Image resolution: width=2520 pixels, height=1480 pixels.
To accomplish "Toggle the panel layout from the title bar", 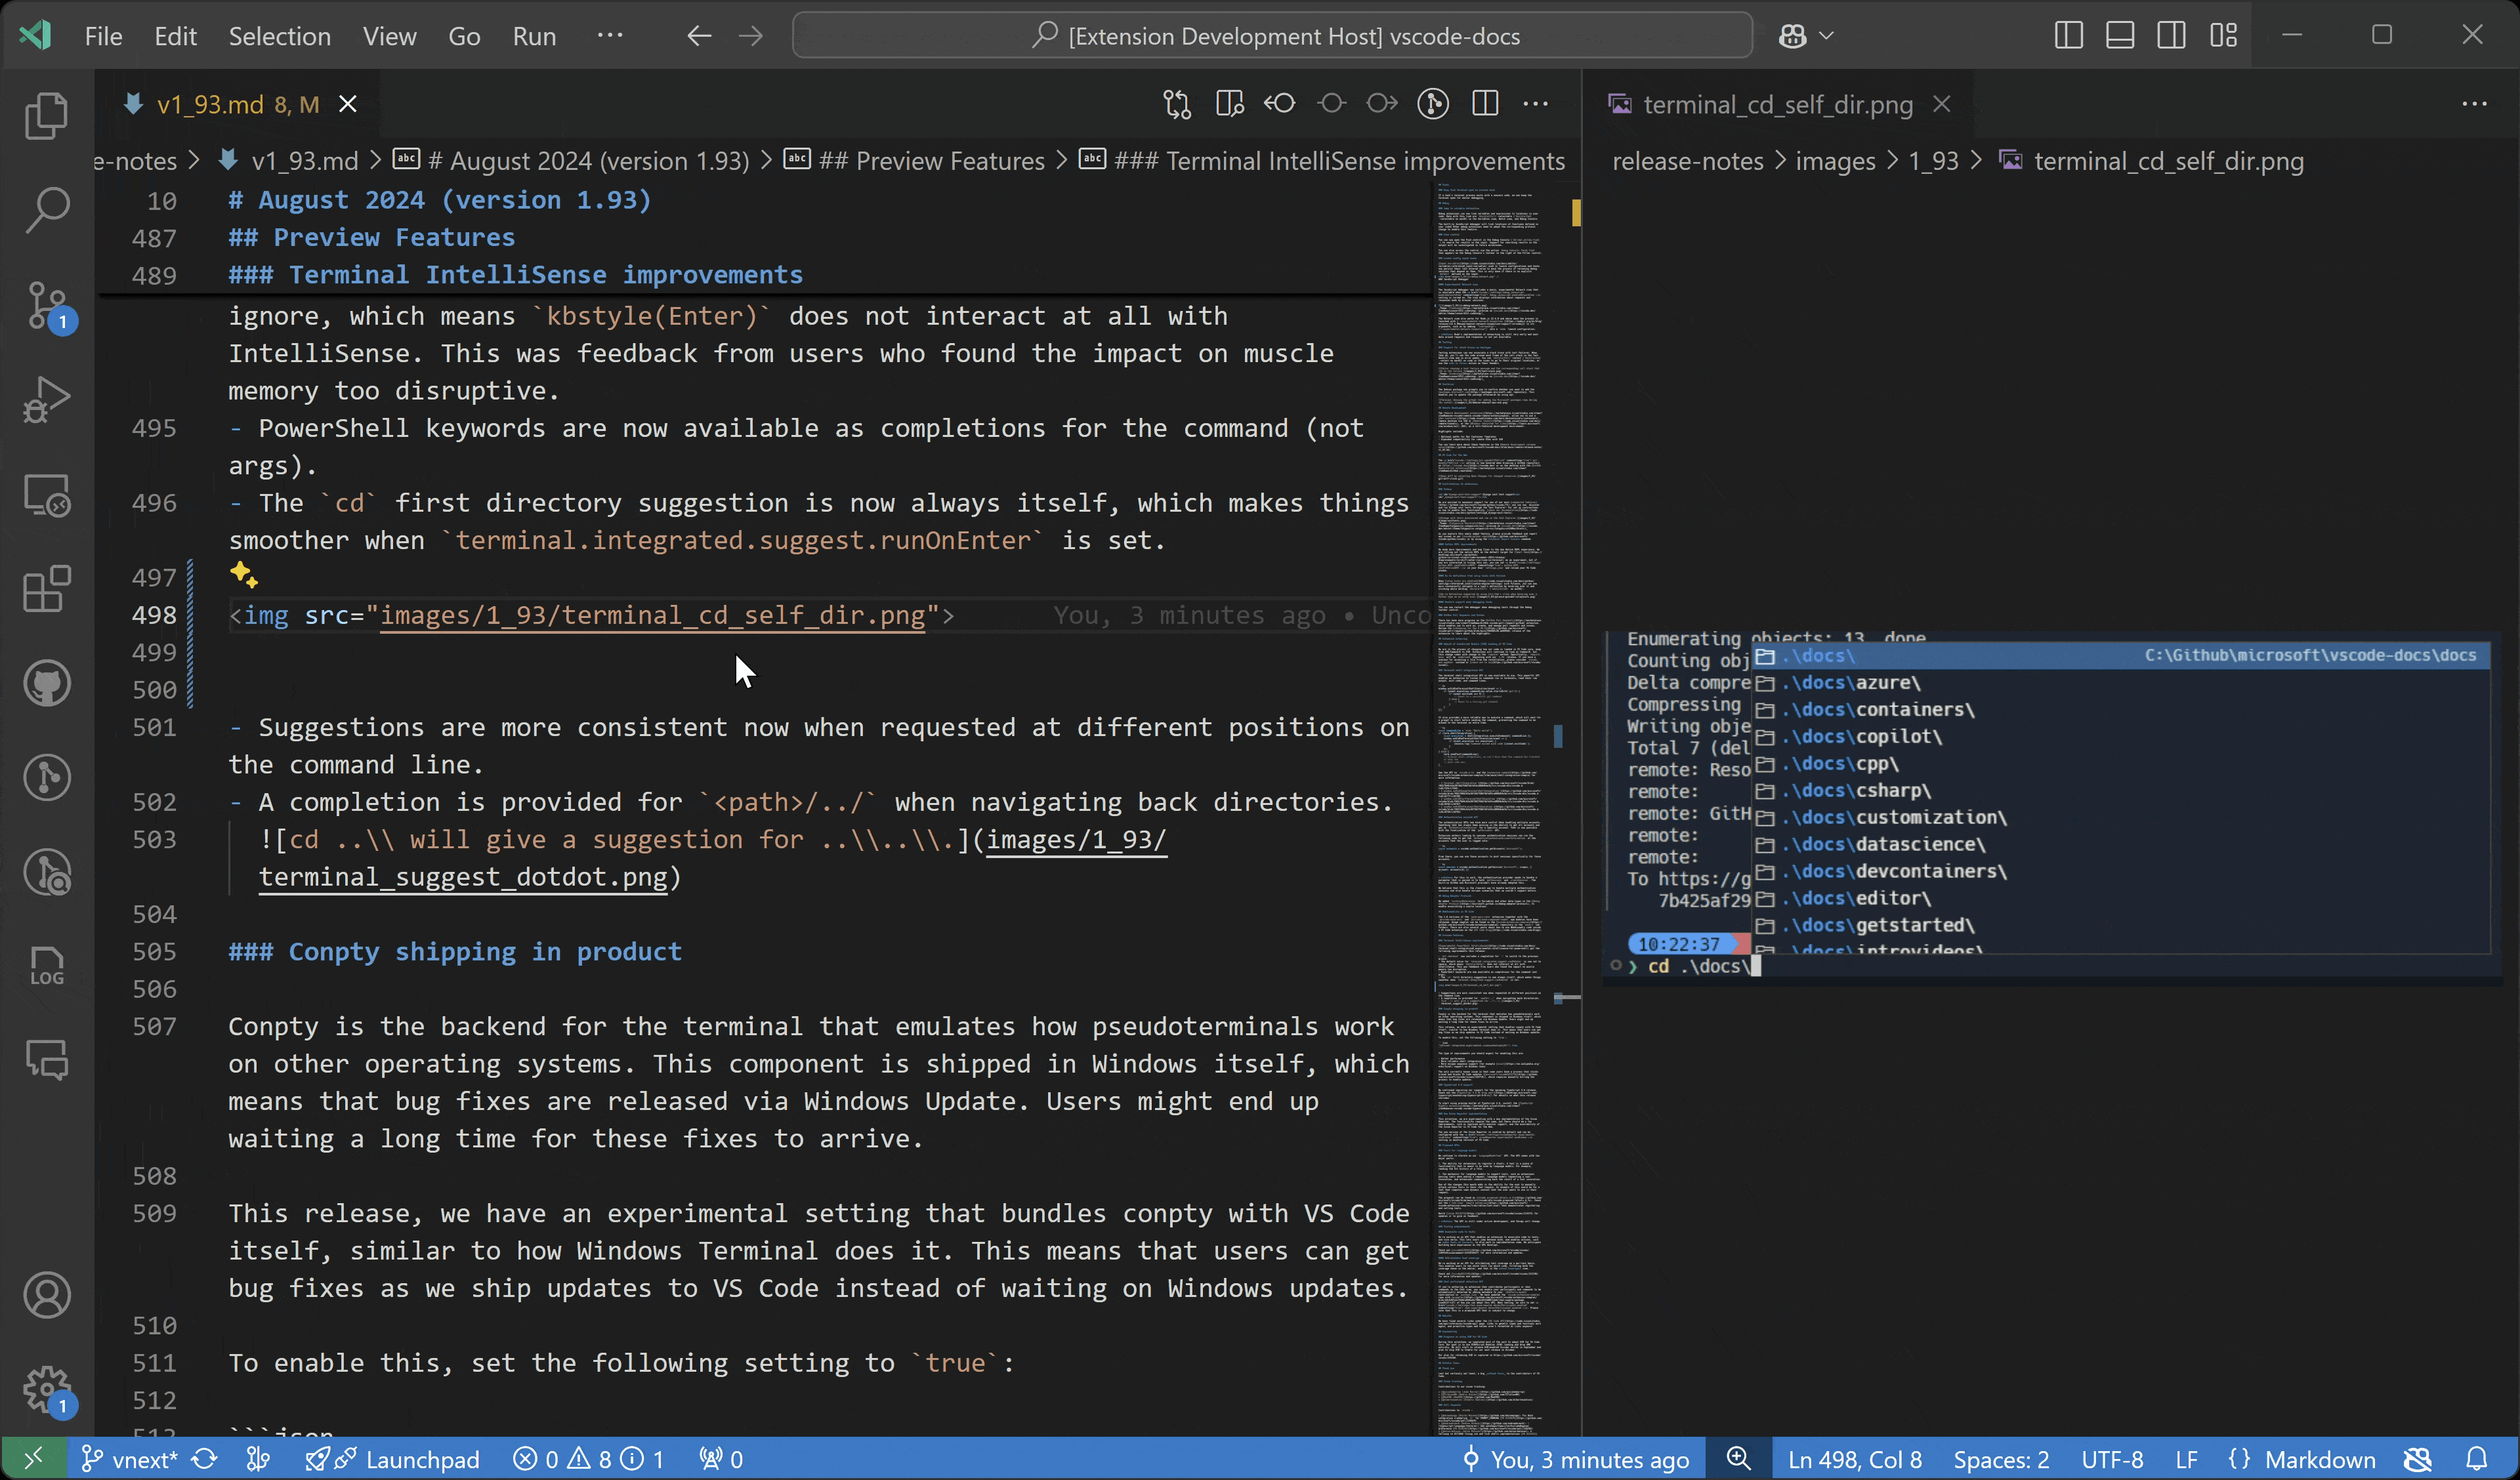I will (2119, 35).
